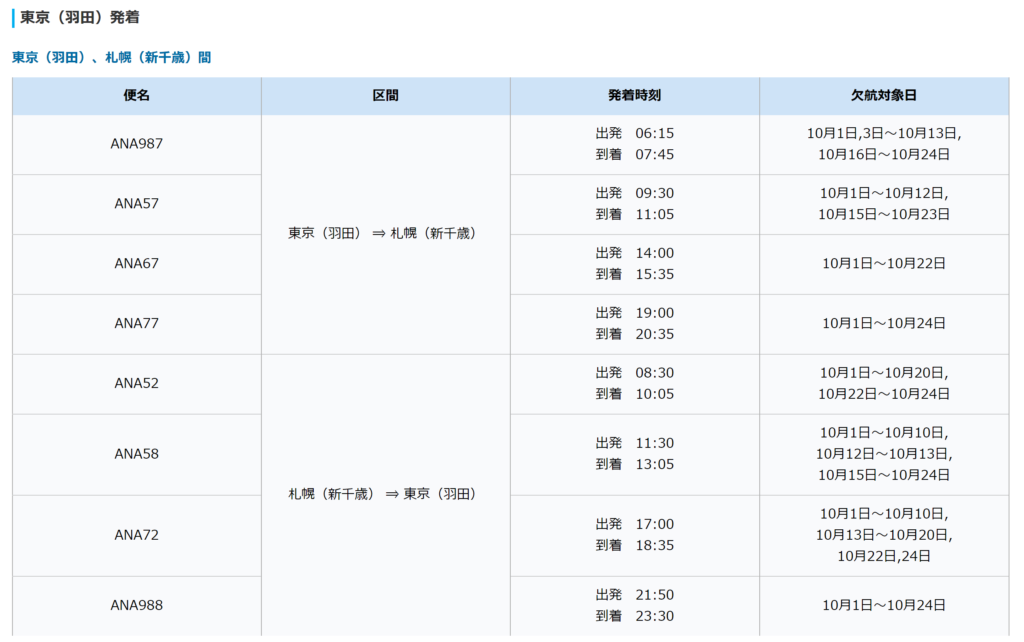Click the 06:15 departure time
Screen dimensions: 1024x642
[654, 134]
